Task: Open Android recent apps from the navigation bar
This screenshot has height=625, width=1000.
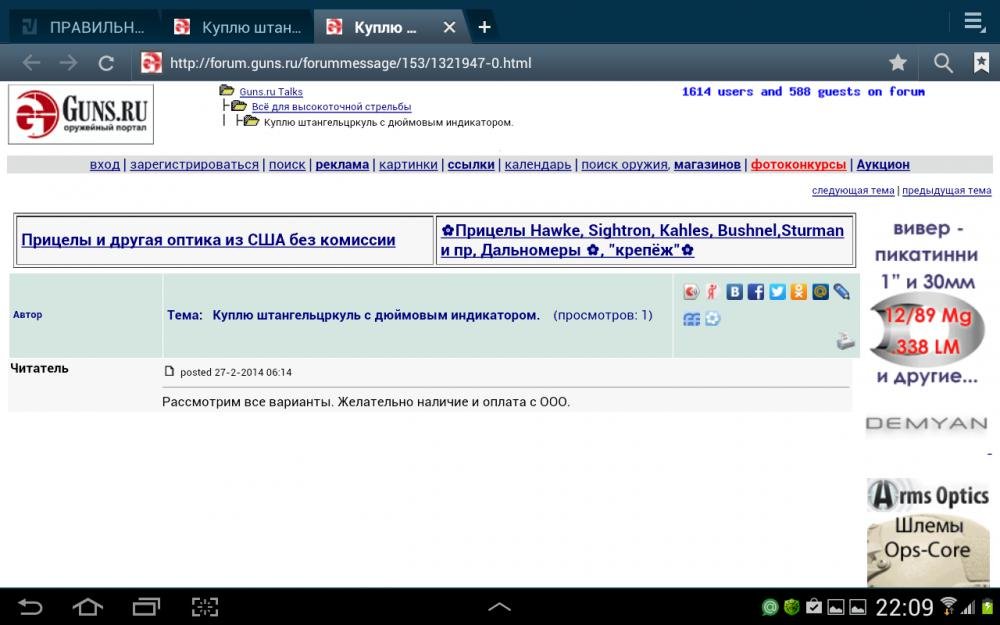Action: pyautogui.click(x=145, y=606)
